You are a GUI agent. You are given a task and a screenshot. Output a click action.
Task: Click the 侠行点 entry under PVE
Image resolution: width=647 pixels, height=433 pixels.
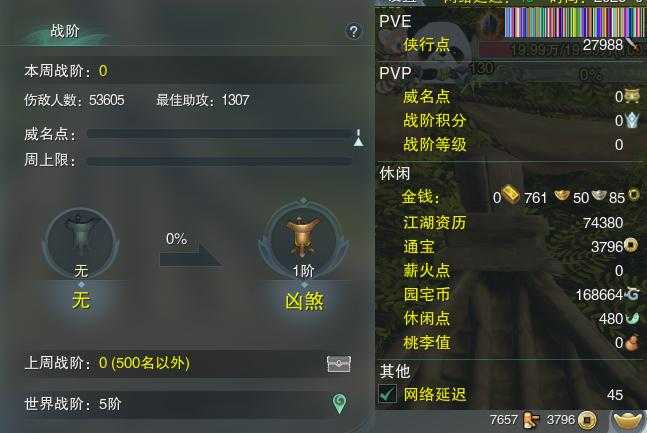(427, 45)
